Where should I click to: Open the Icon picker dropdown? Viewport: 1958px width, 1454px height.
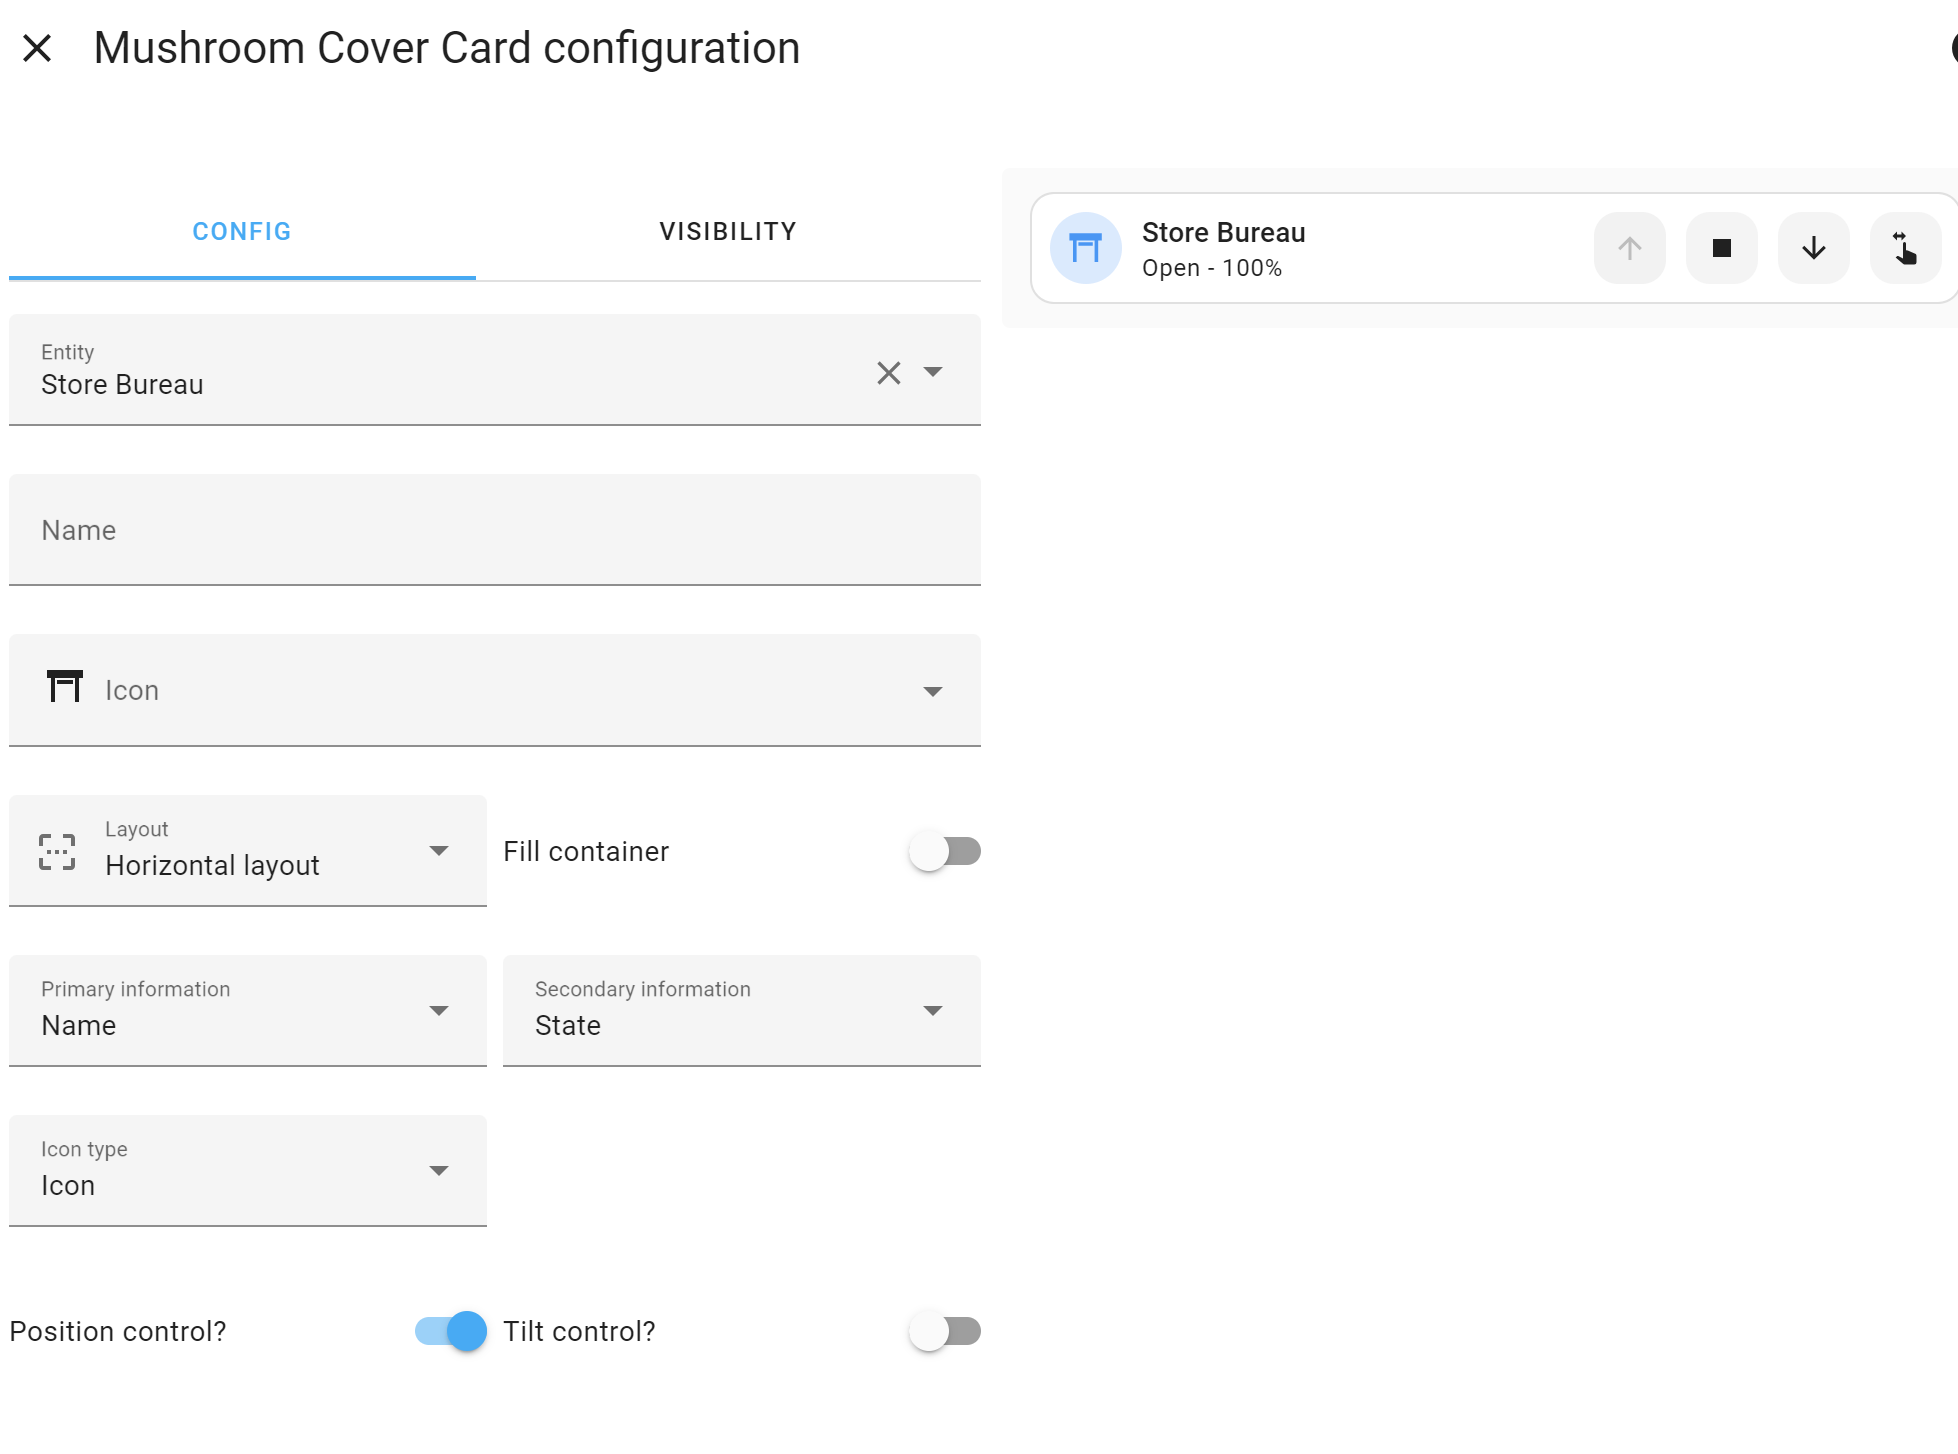(933, 692)
